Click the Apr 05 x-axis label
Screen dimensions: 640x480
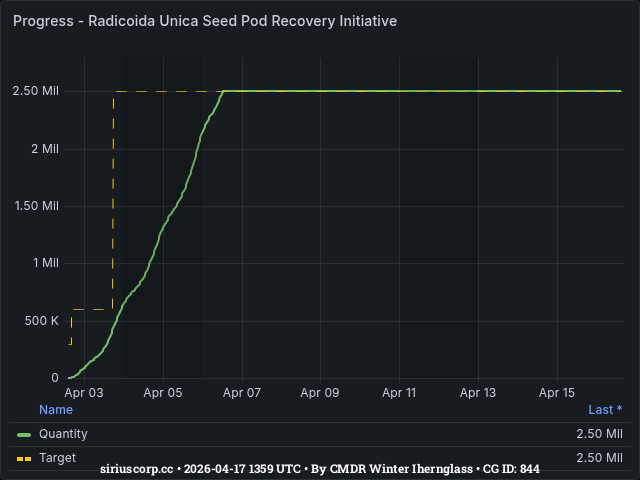[x=163, y=393]
